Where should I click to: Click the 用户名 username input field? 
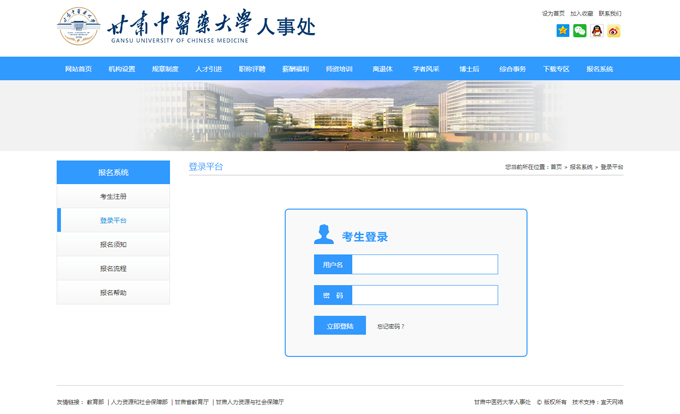click(424, 265)
